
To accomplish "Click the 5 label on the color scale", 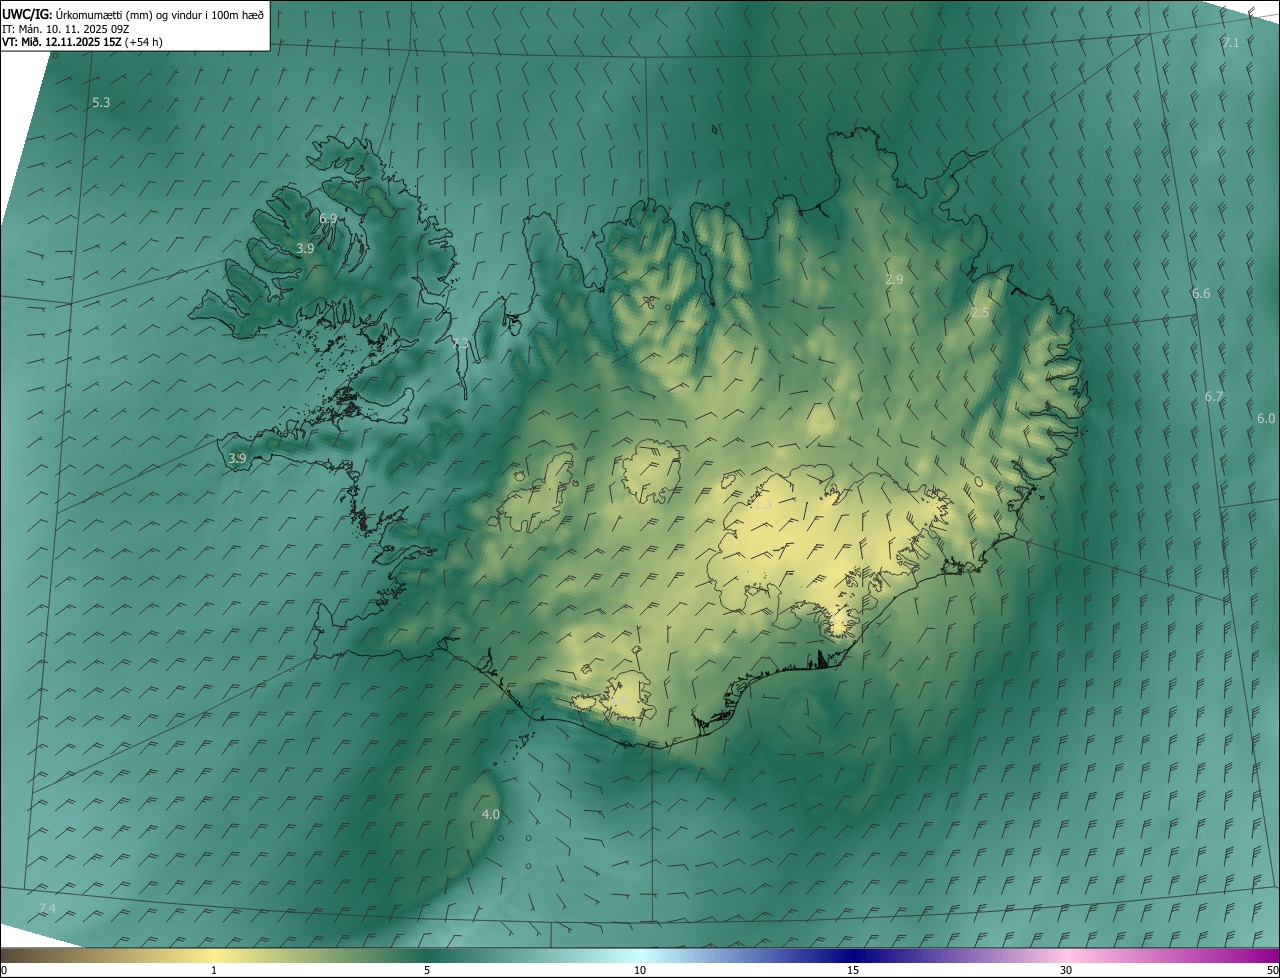I will coord(427,971).
